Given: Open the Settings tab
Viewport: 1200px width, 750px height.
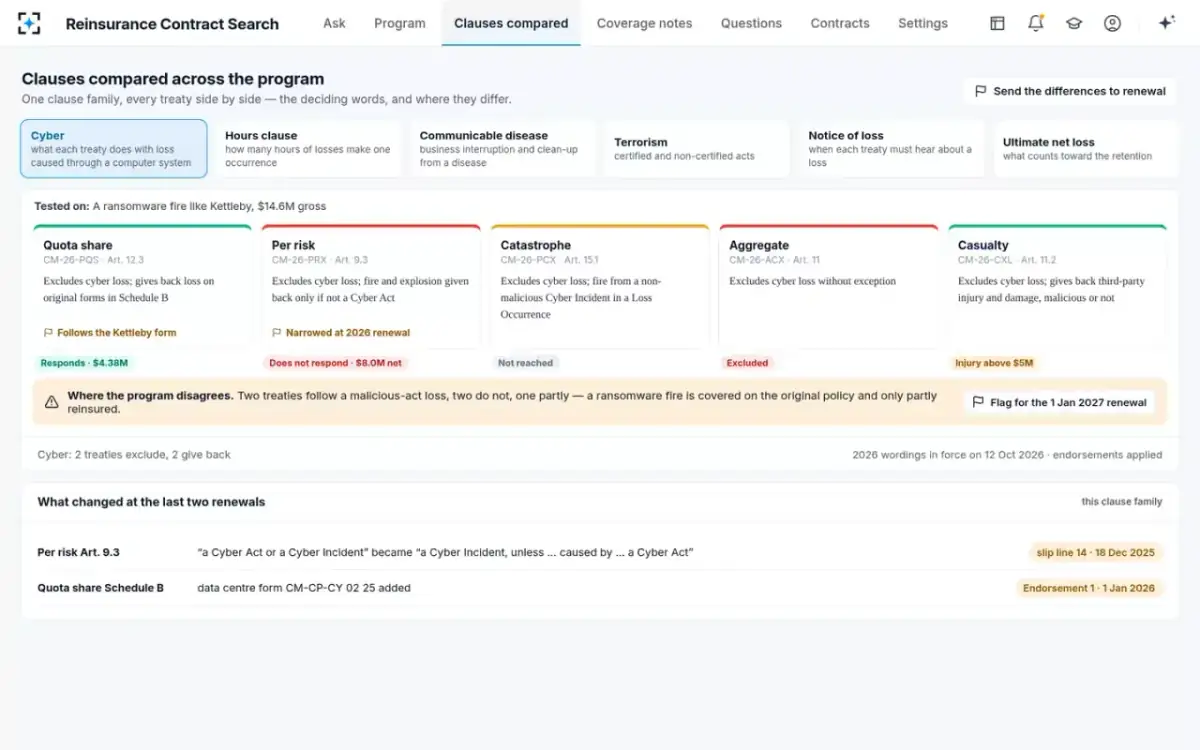Looking at the screenshot, I should coord(923,23).
